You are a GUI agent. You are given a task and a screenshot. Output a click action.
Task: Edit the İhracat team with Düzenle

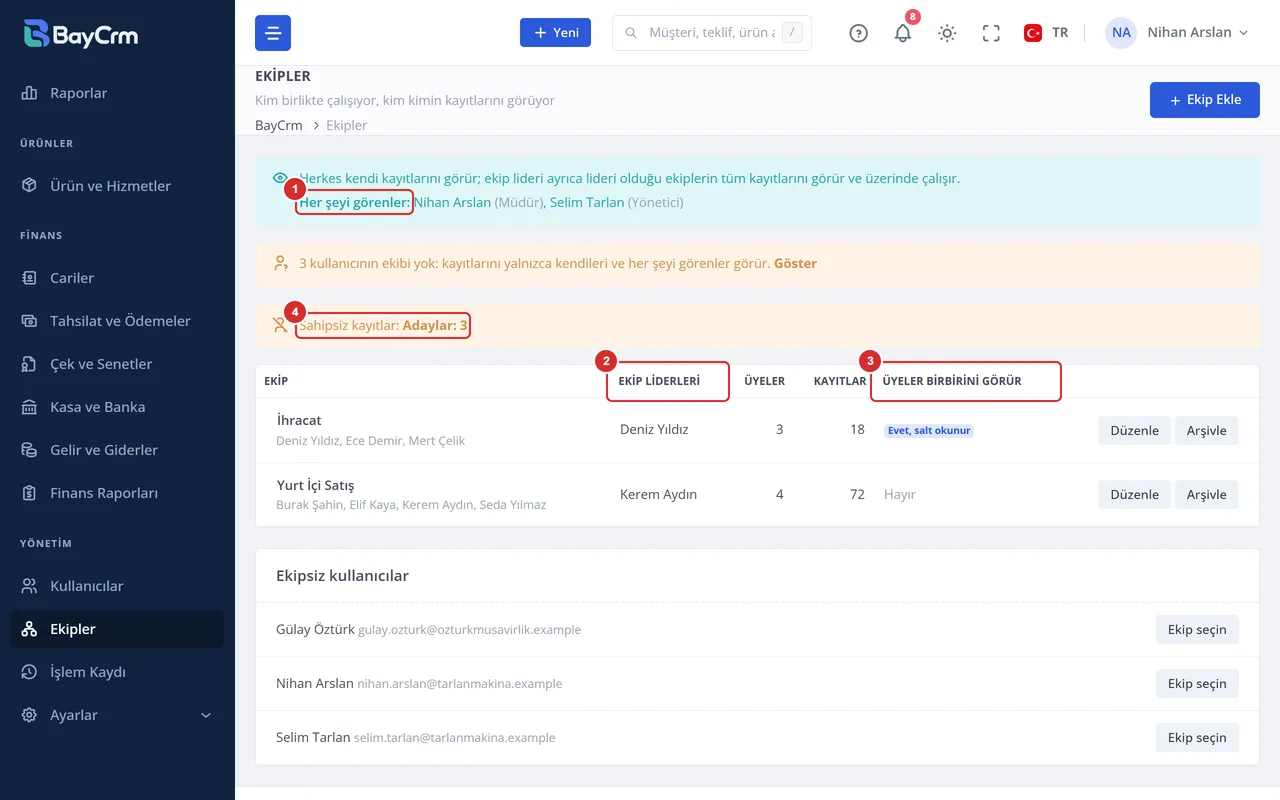point(1134,430)
